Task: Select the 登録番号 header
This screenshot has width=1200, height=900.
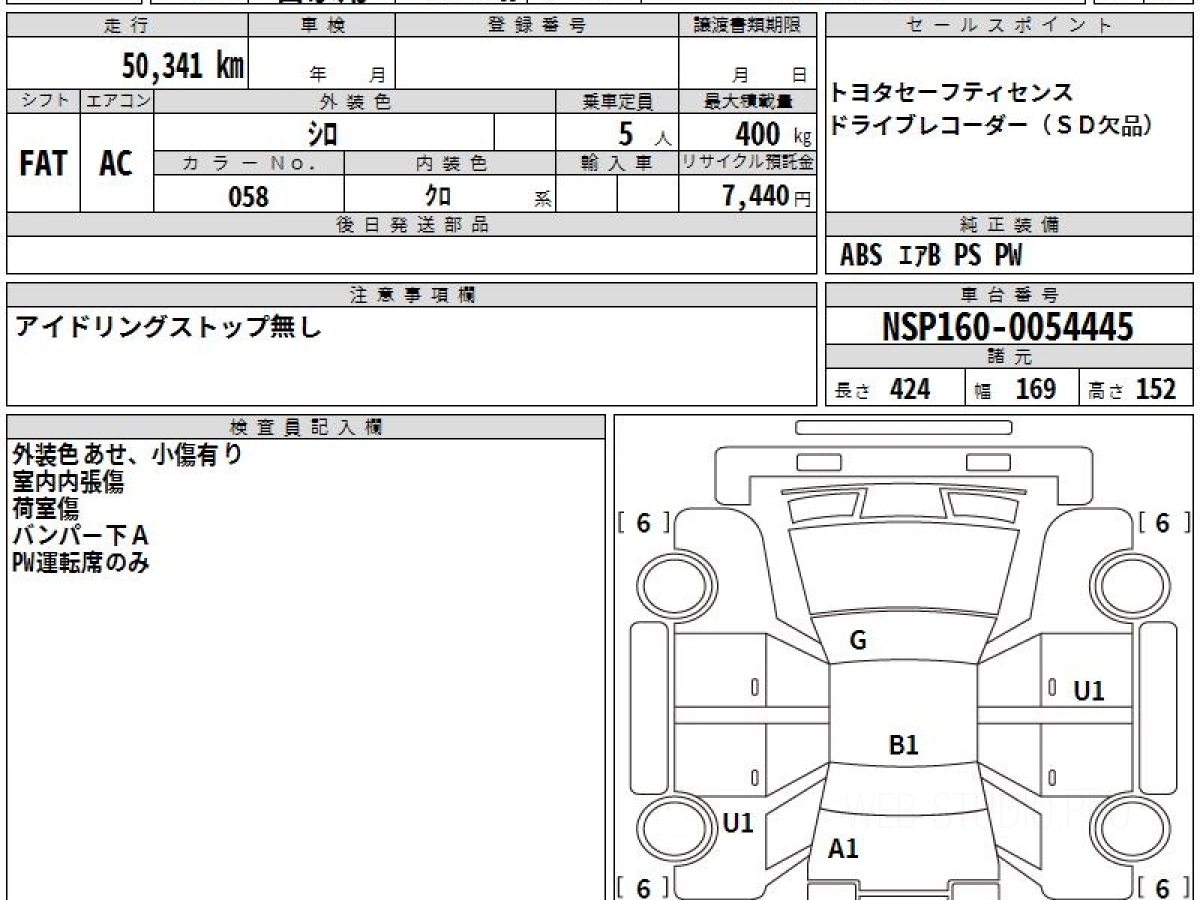Action: point(536,26)
